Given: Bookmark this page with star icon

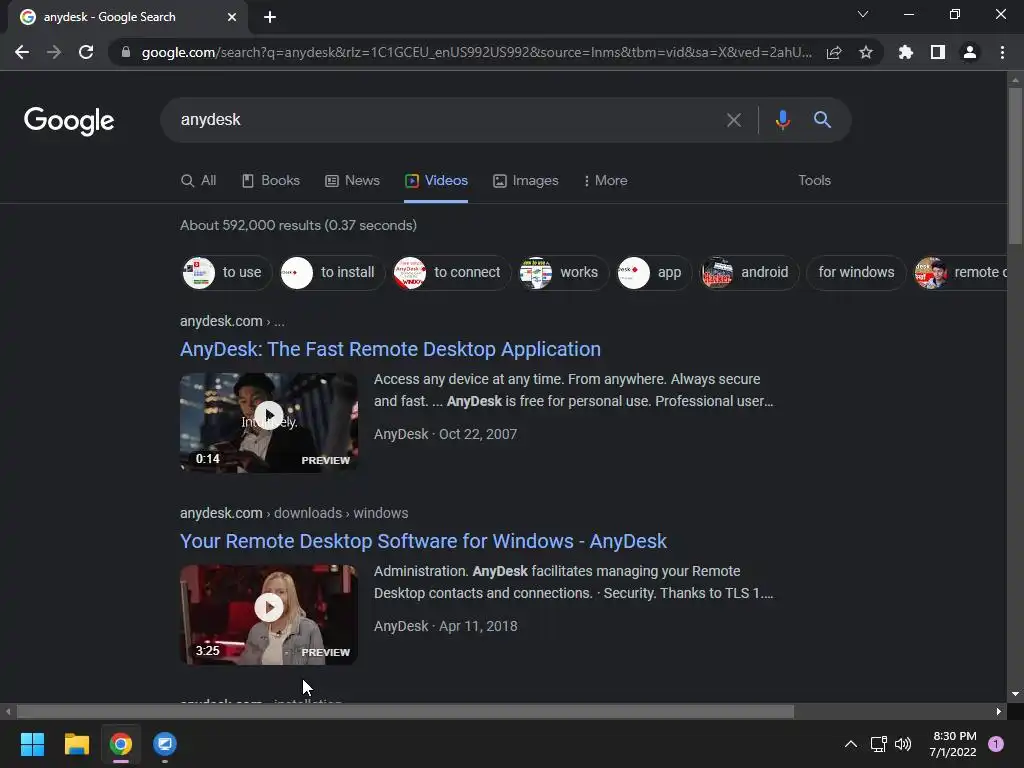Looking at the screenshot, I should (866, 52).
